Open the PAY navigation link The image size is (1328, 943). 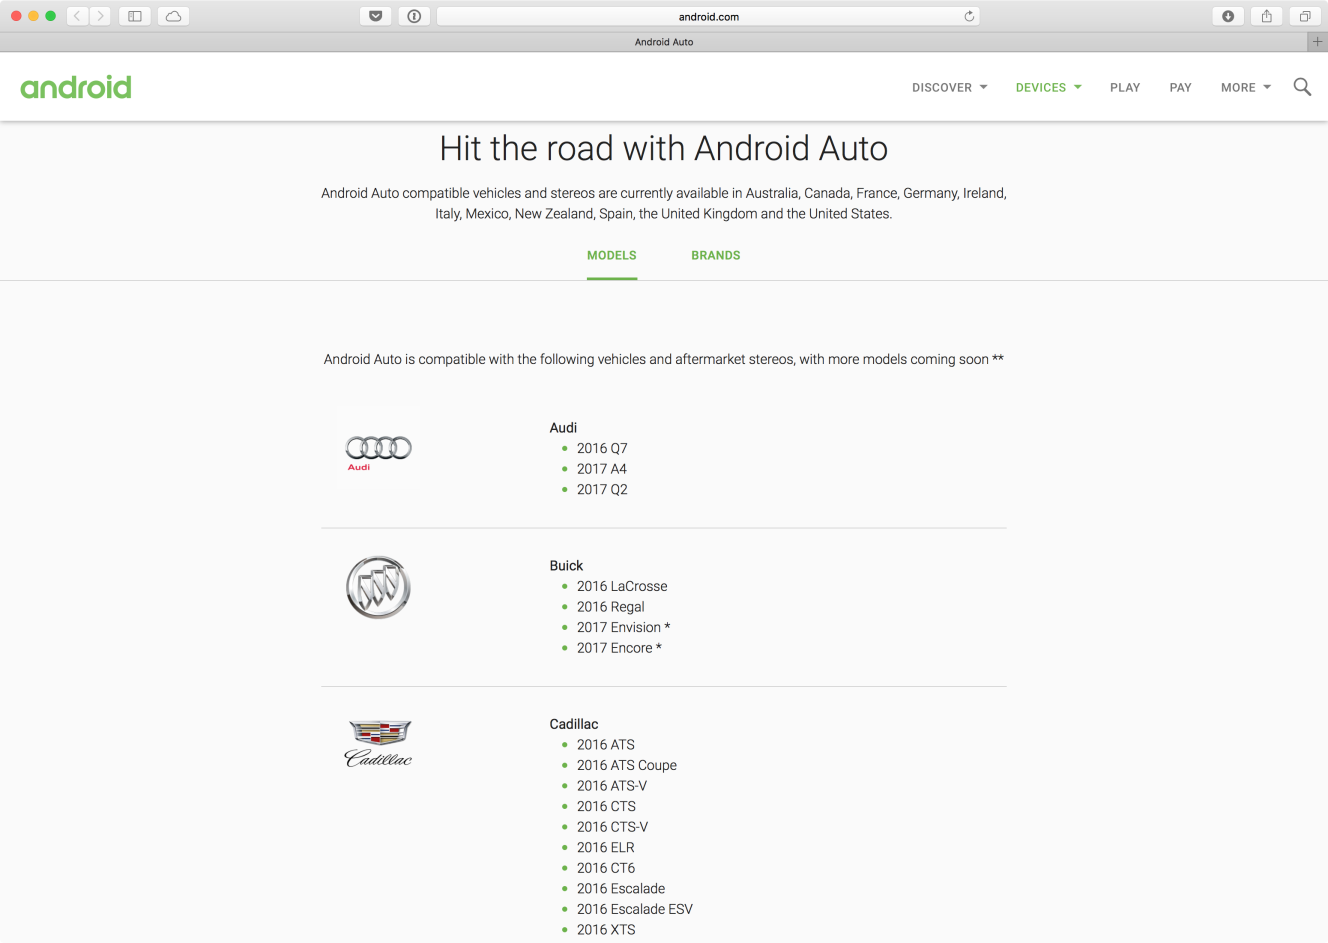point(1180,87)
